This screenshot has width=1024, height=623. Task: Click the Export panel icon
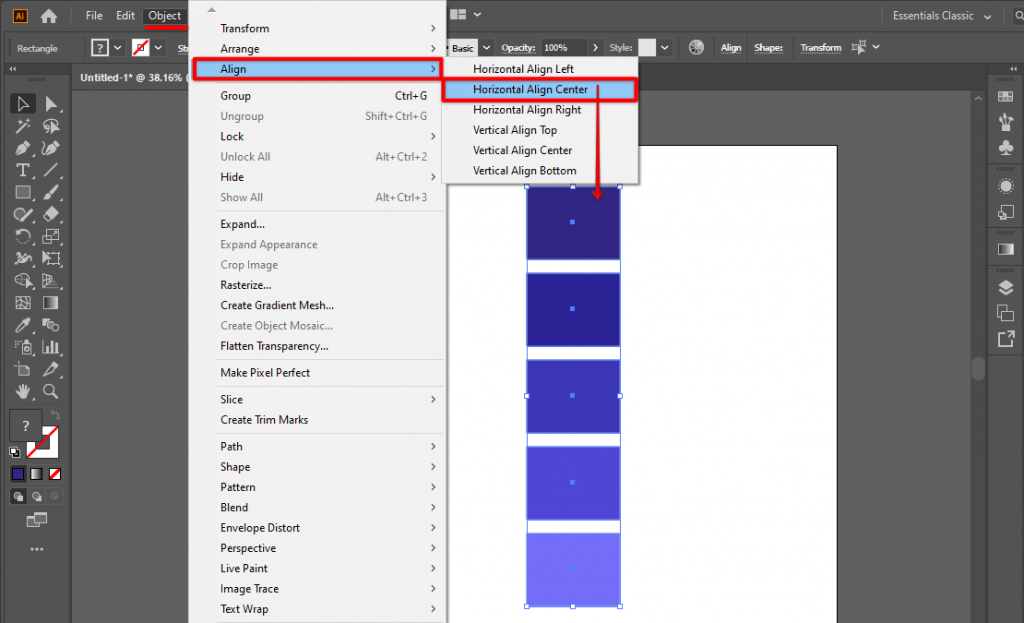[x=1005, y=341]
